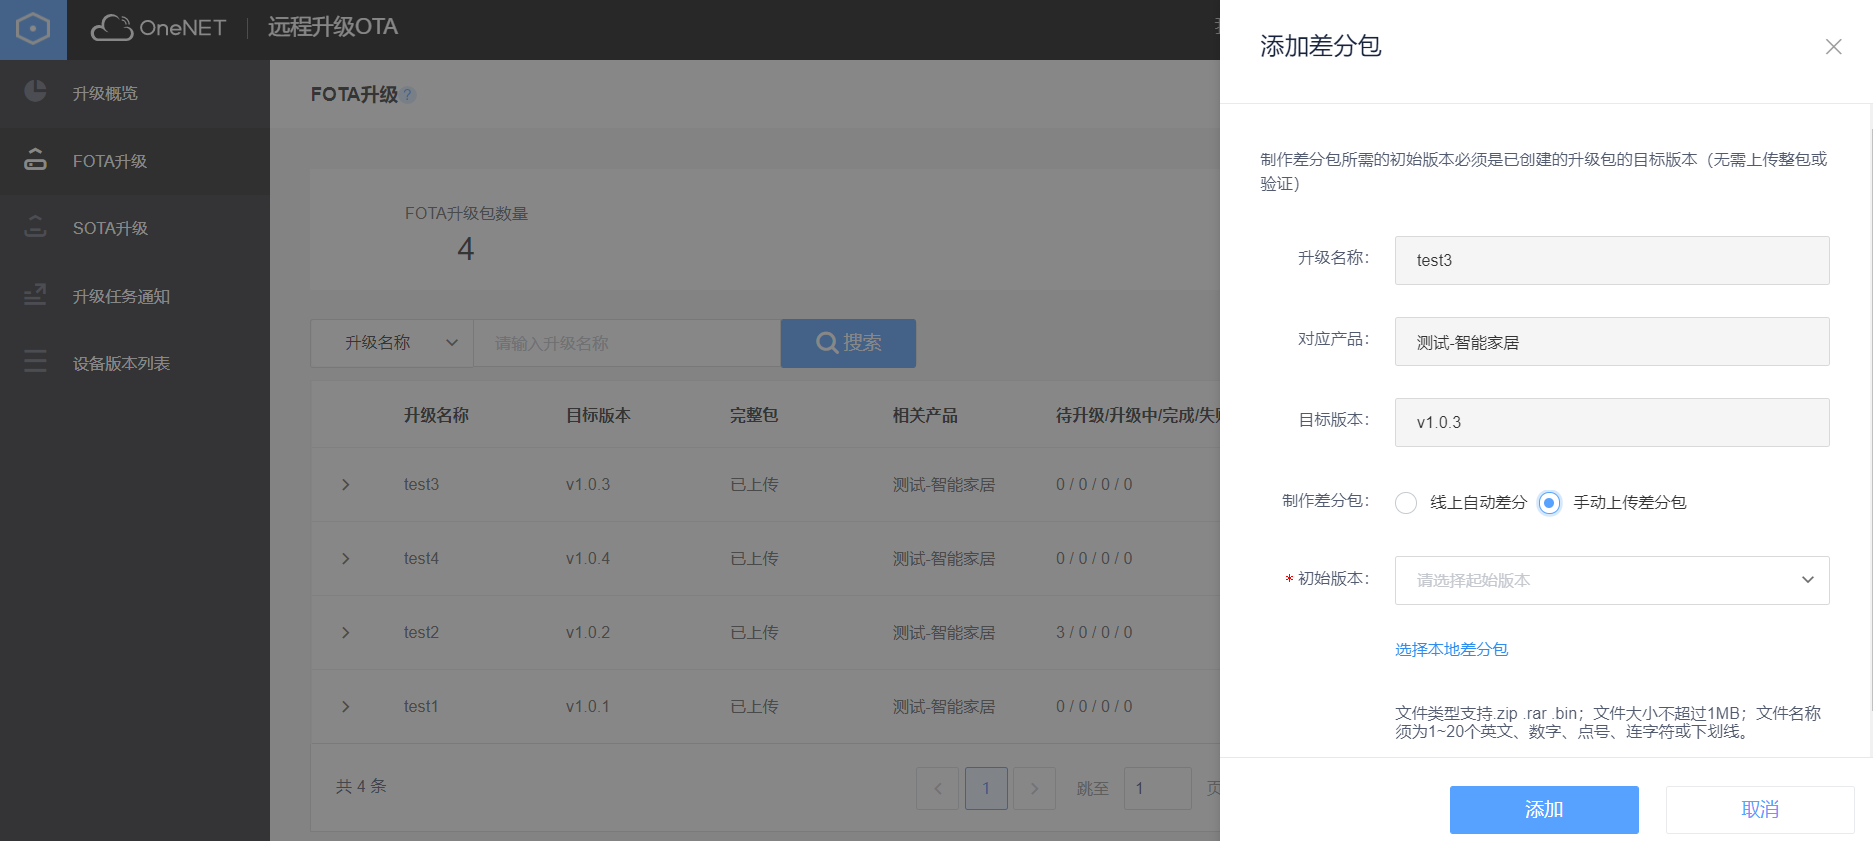
Task: Click the v1.0.1 version cell
Action: tap(588, 707)
